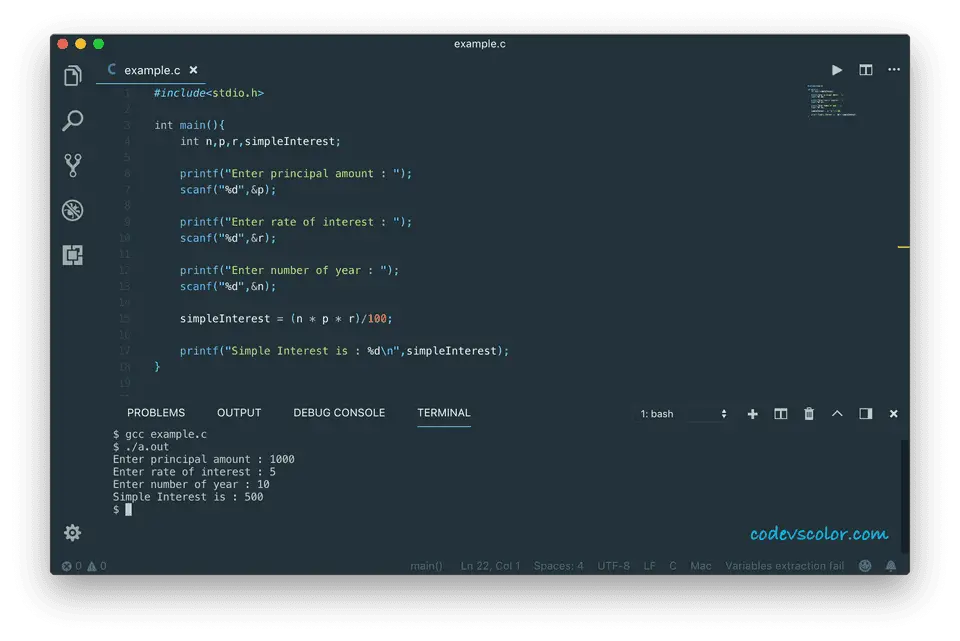Open the Manage gear menu
The image size is (960, 641).
(72, 533)
